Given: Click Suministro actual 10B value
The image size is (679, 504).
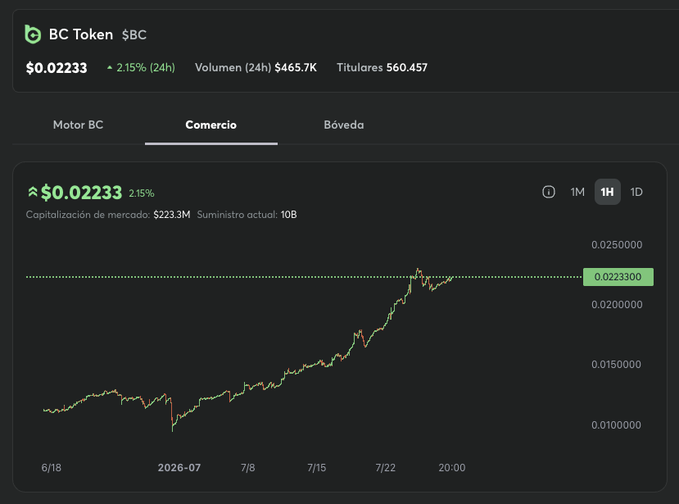Looking at the screenshot, I should [x=288, y=214].
